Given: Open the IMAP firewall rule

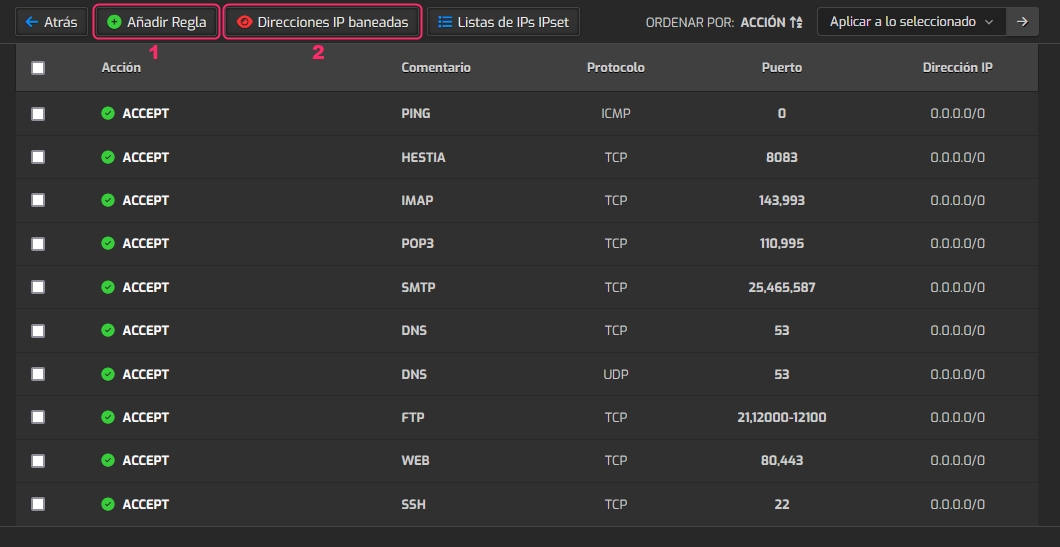Looking at the screenshot, I should pyautogui.click(x=417, y=200).
